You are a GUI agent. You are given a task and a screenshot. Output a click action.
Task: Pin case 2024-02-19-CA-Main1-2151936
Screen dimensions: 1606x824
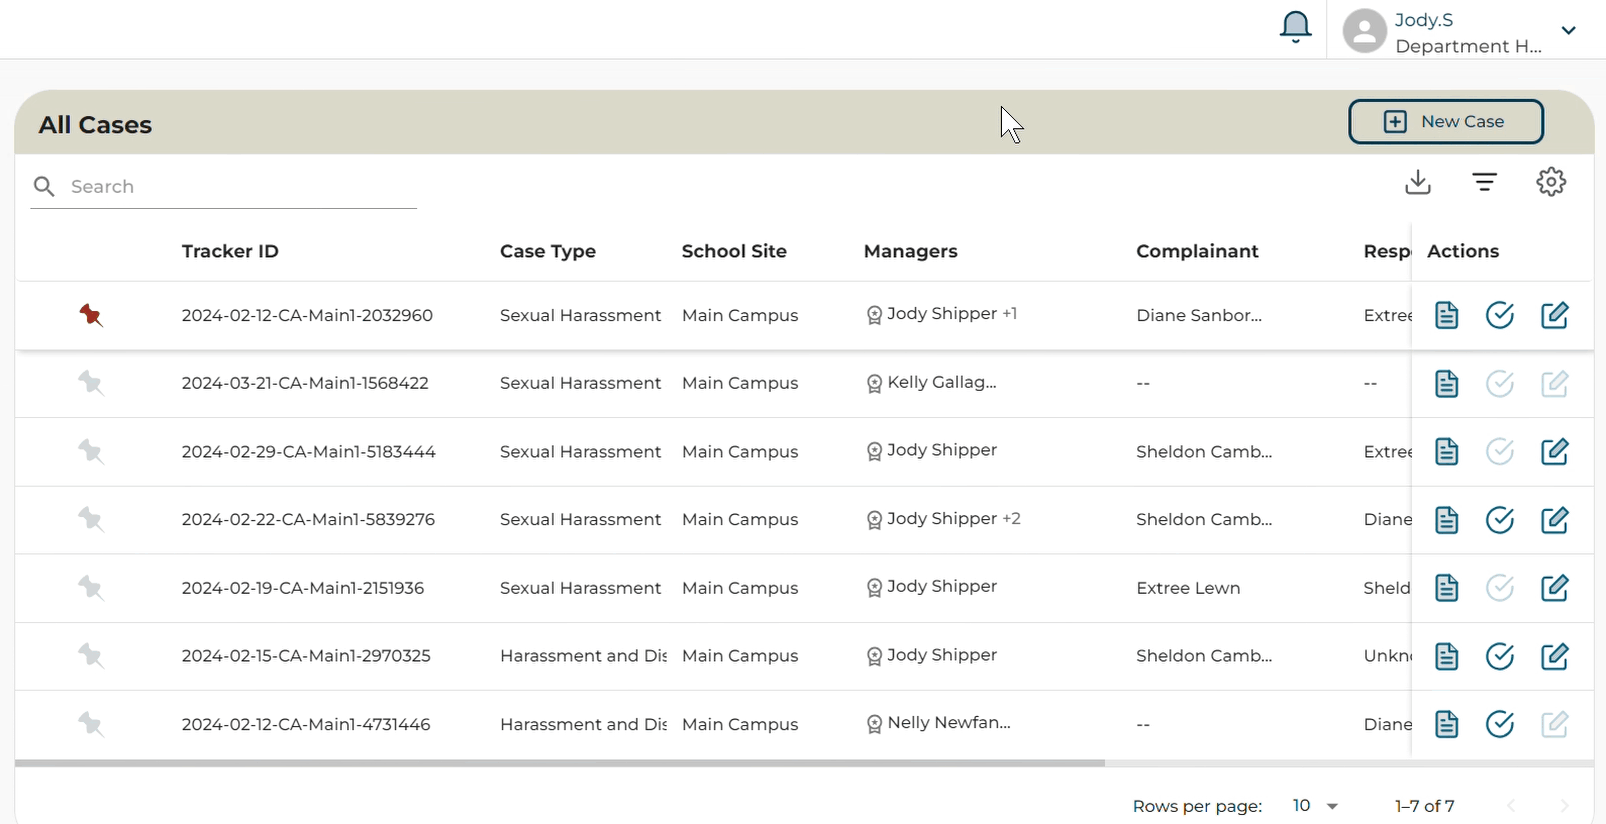(91, 587)
